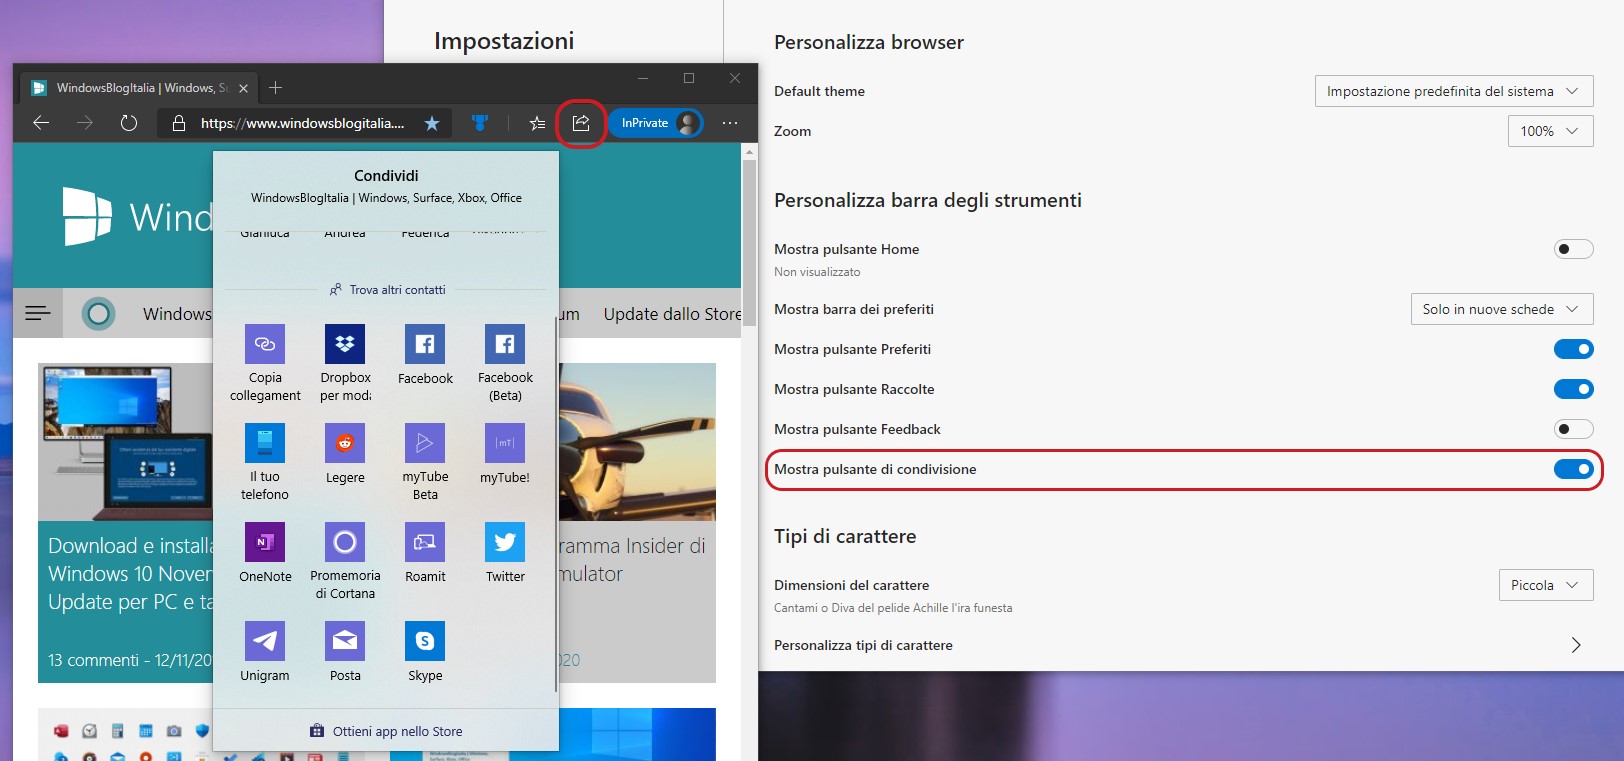
Task: Click the Windows item in site menu
Action: coord(177,314)
